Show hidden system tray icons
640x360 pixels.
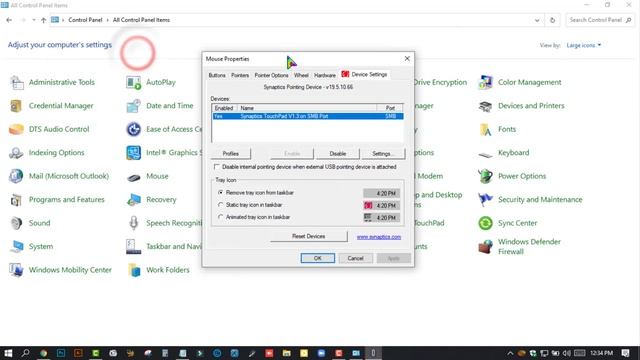coord(510,353)
